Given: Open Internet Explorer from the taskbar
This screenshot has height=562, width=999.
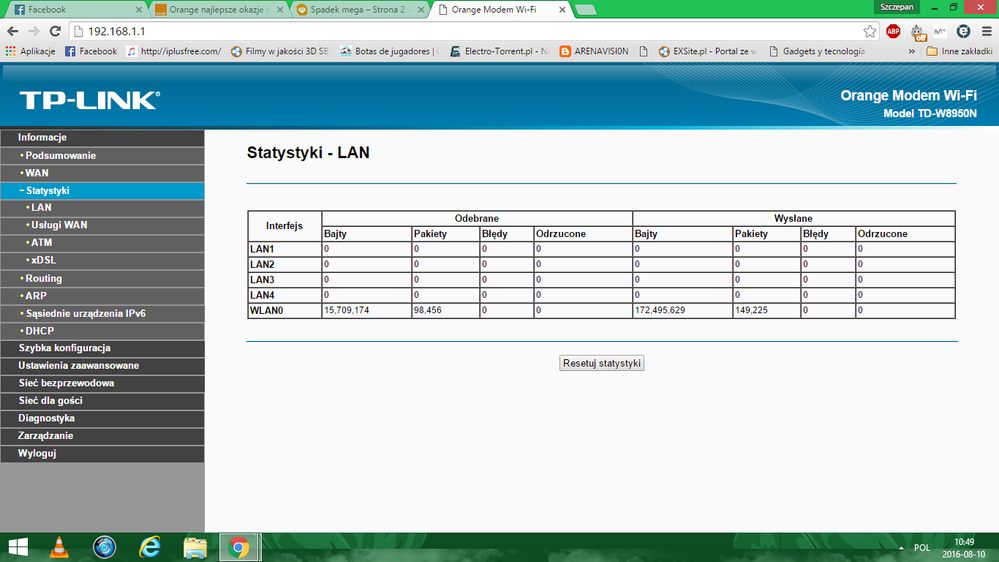Looking at the screenshot, I should [x=150, y=547].
